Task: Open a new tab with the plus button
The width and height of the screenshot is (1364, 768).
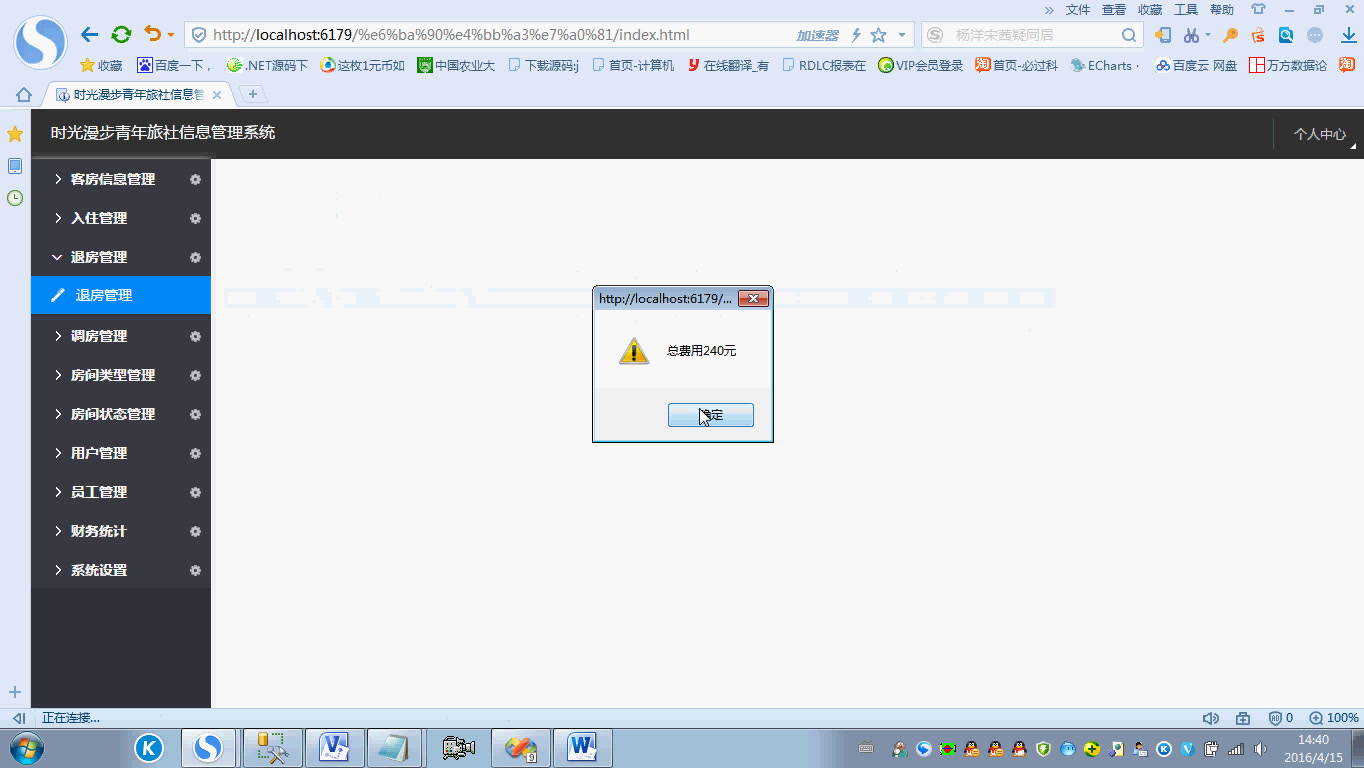Action: (x=253, y=94)
